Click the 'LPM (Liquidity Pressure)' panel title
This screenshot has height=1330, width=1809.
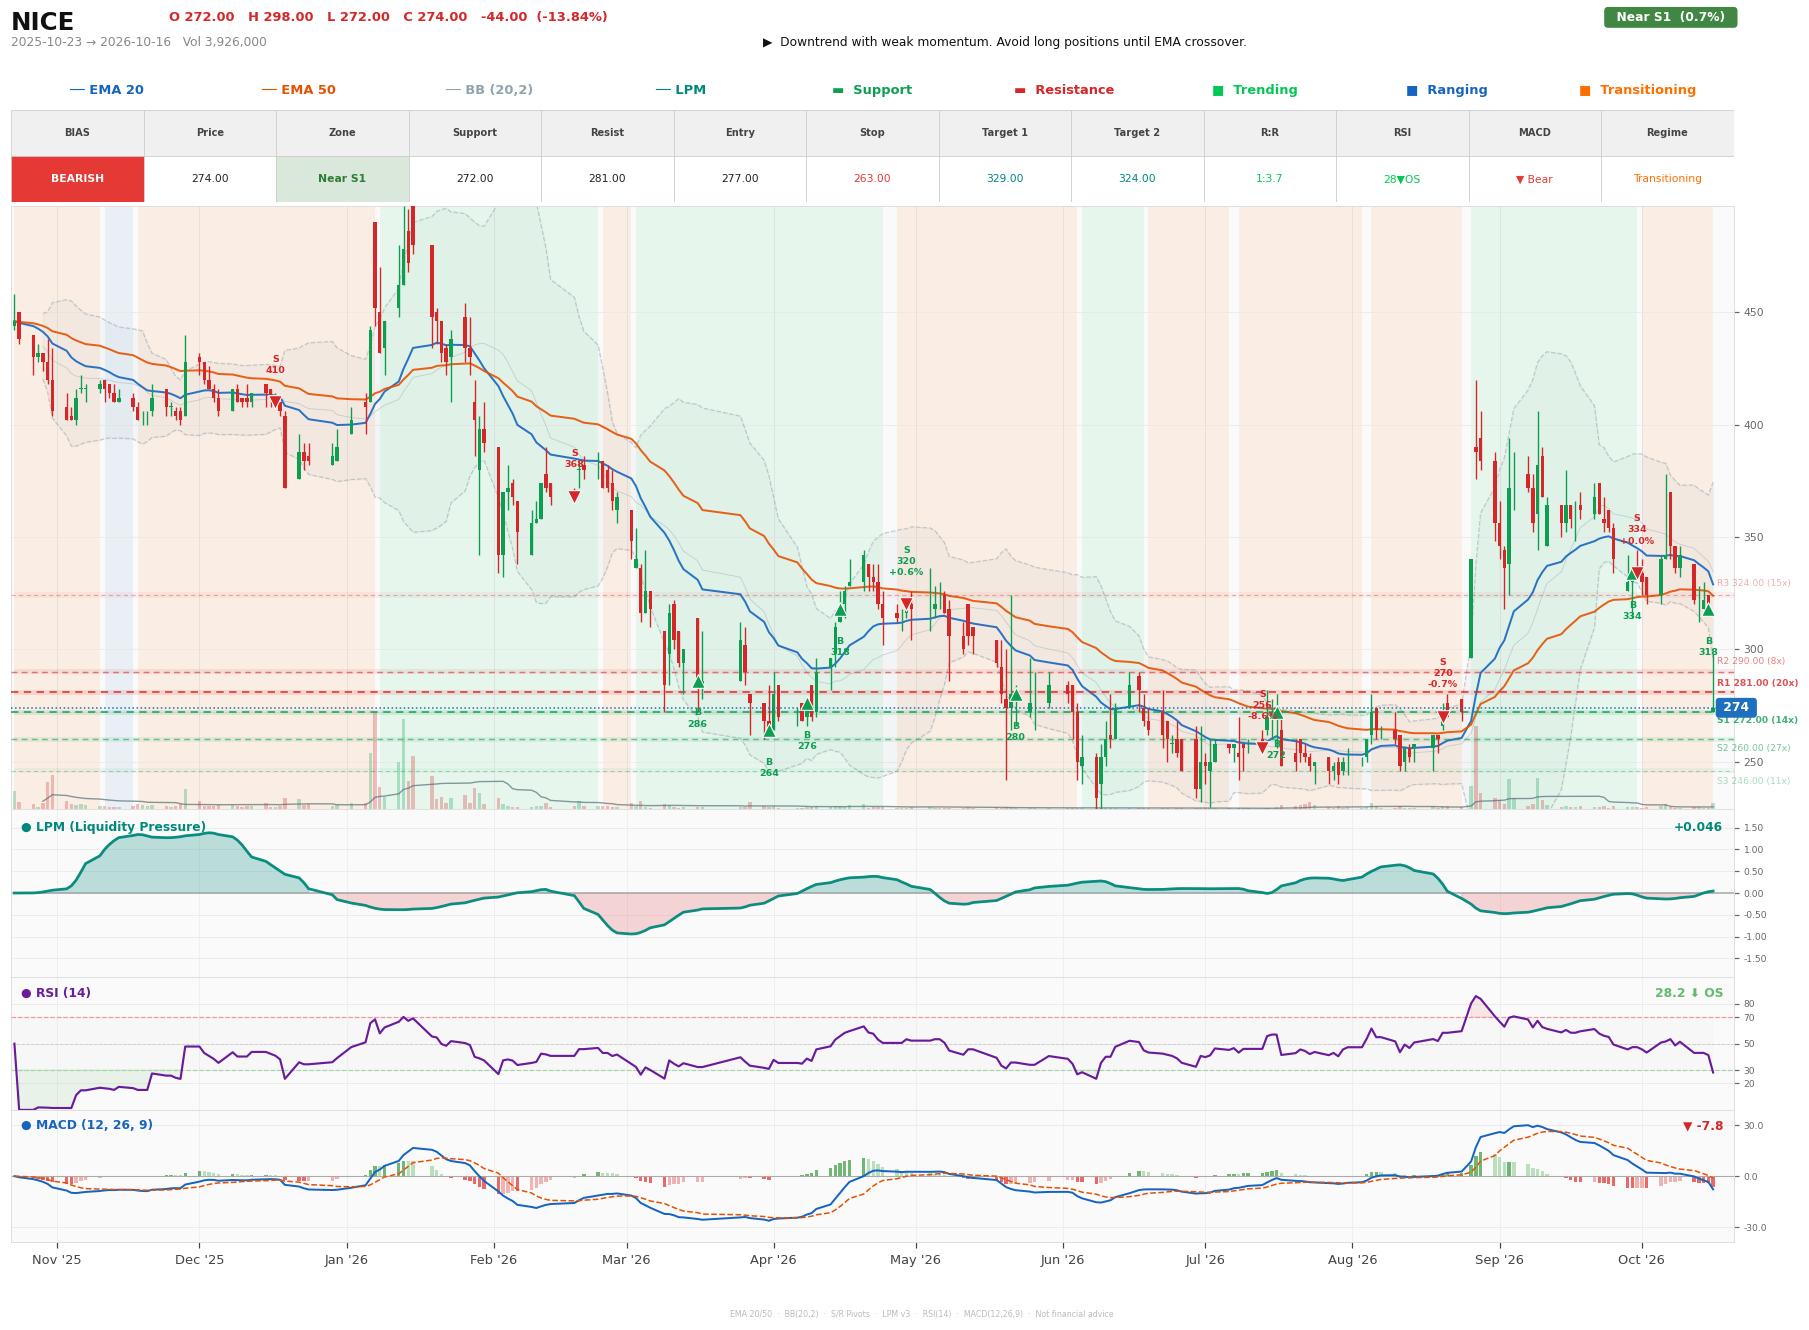click(113, 827)
